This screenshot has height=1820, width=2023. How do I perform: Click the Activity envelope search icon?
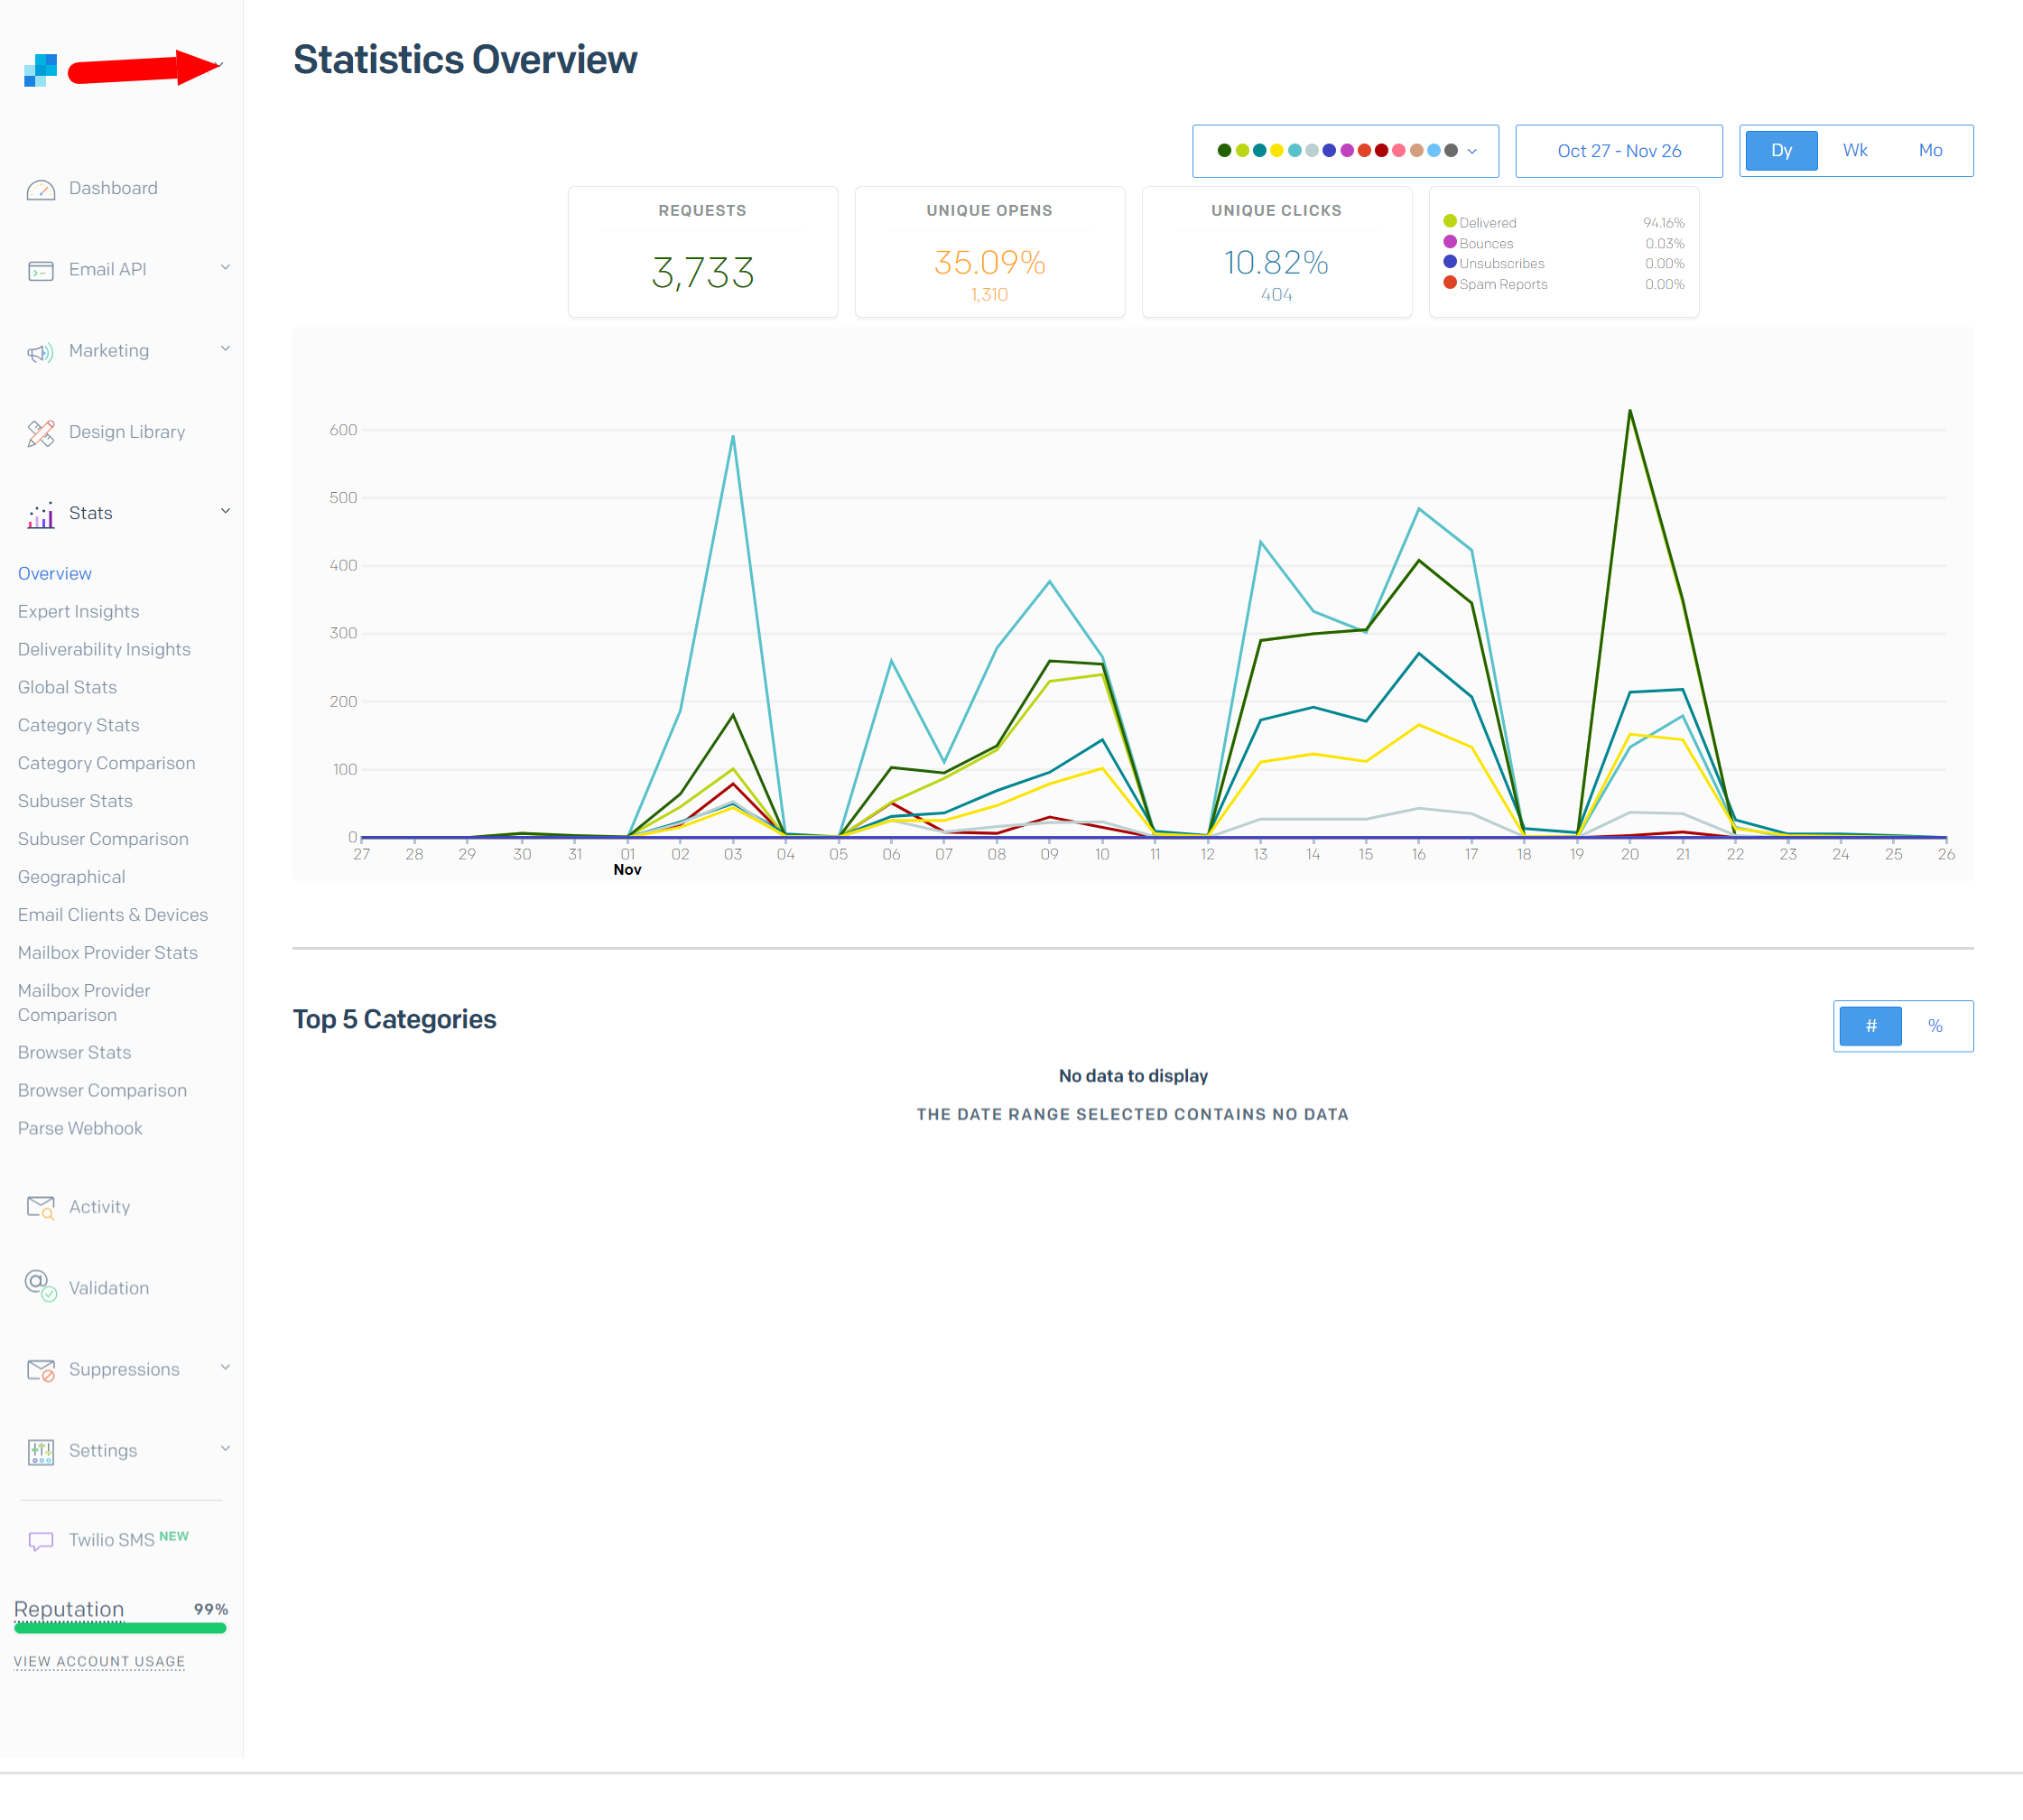pos(41,1207)
